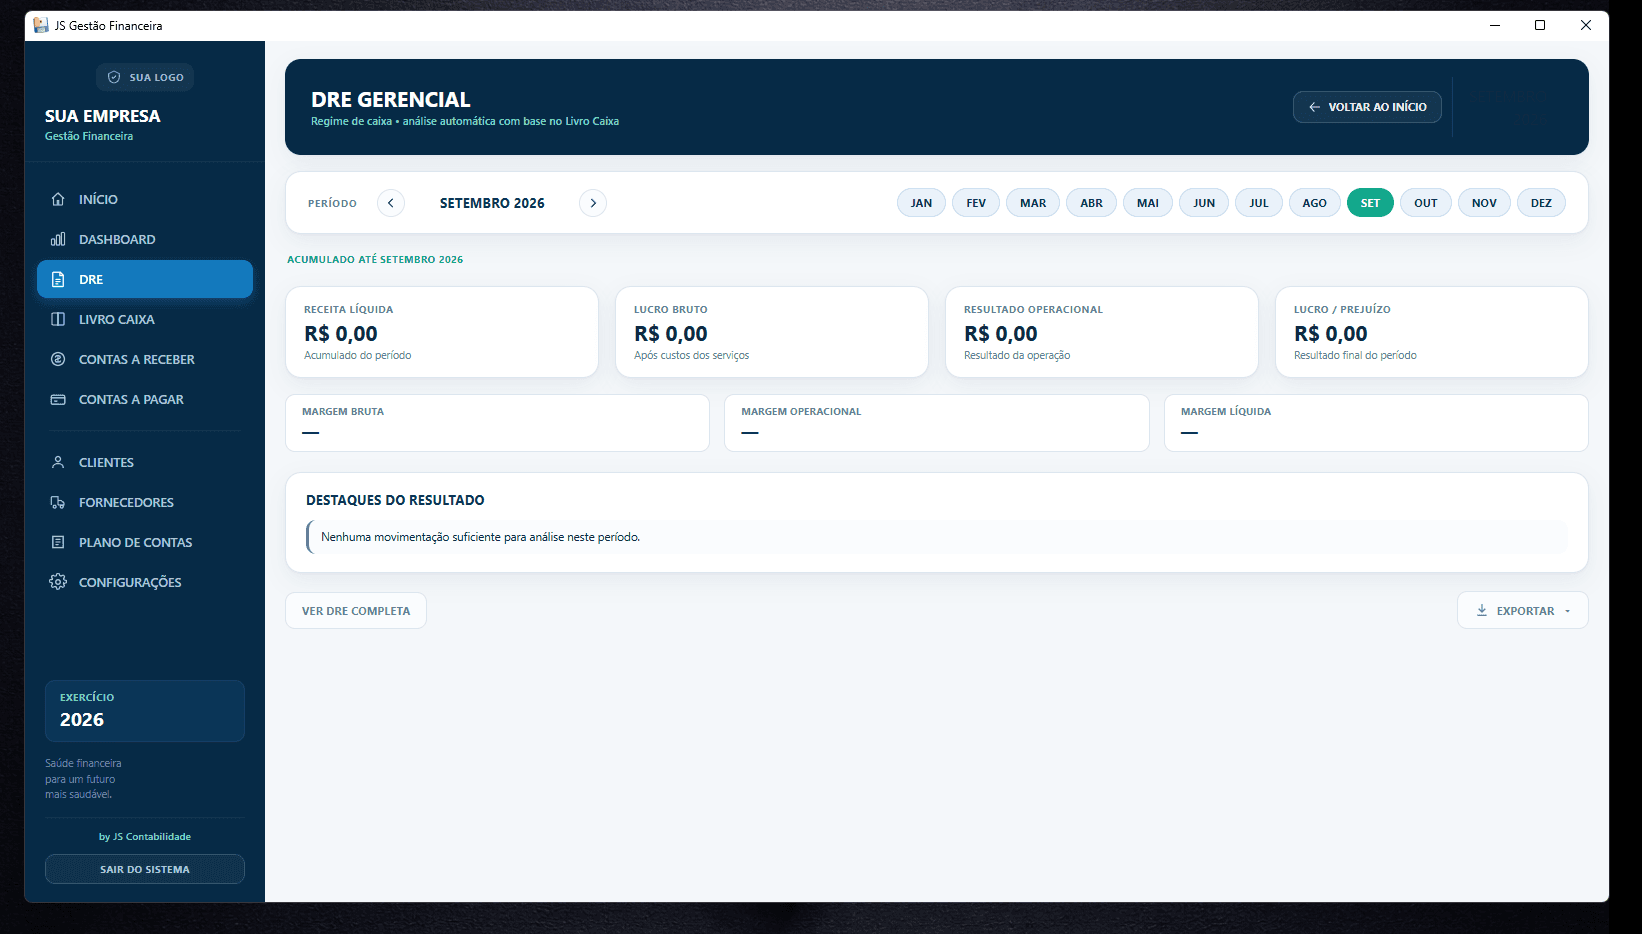Click the Receita Líquida card
1642x934 pixels.
442,332
